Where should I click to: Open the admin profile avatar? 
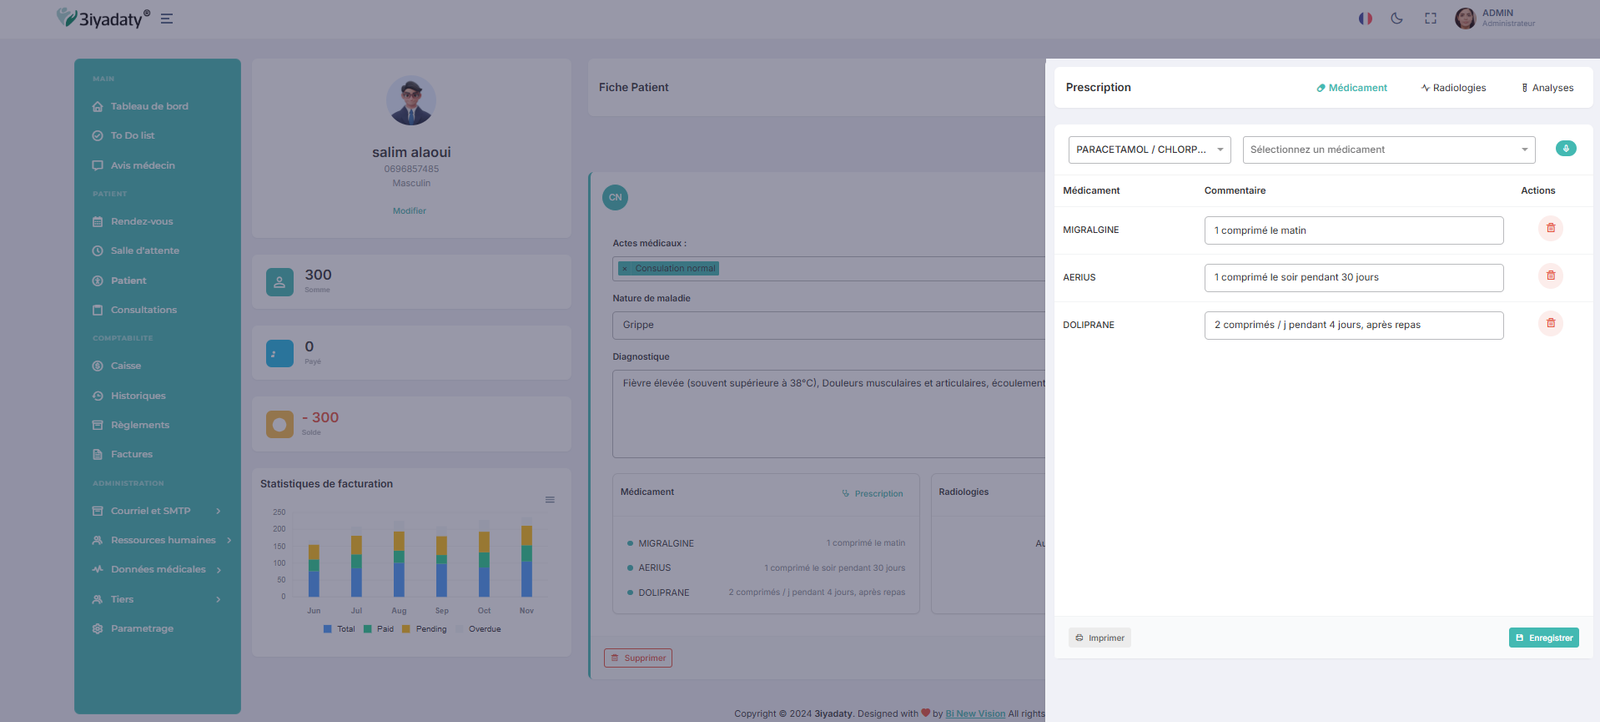1465,19
